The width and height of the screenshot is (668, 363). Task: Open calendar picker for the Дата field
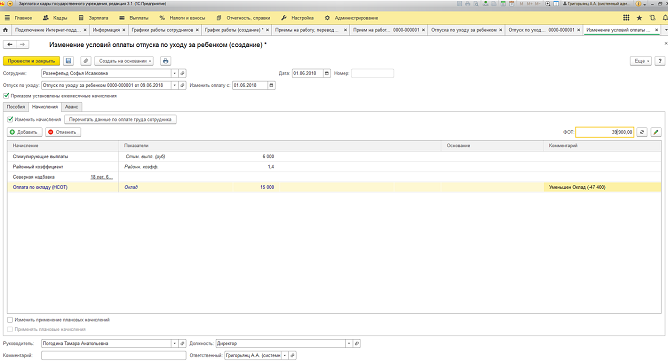(327, 73)
